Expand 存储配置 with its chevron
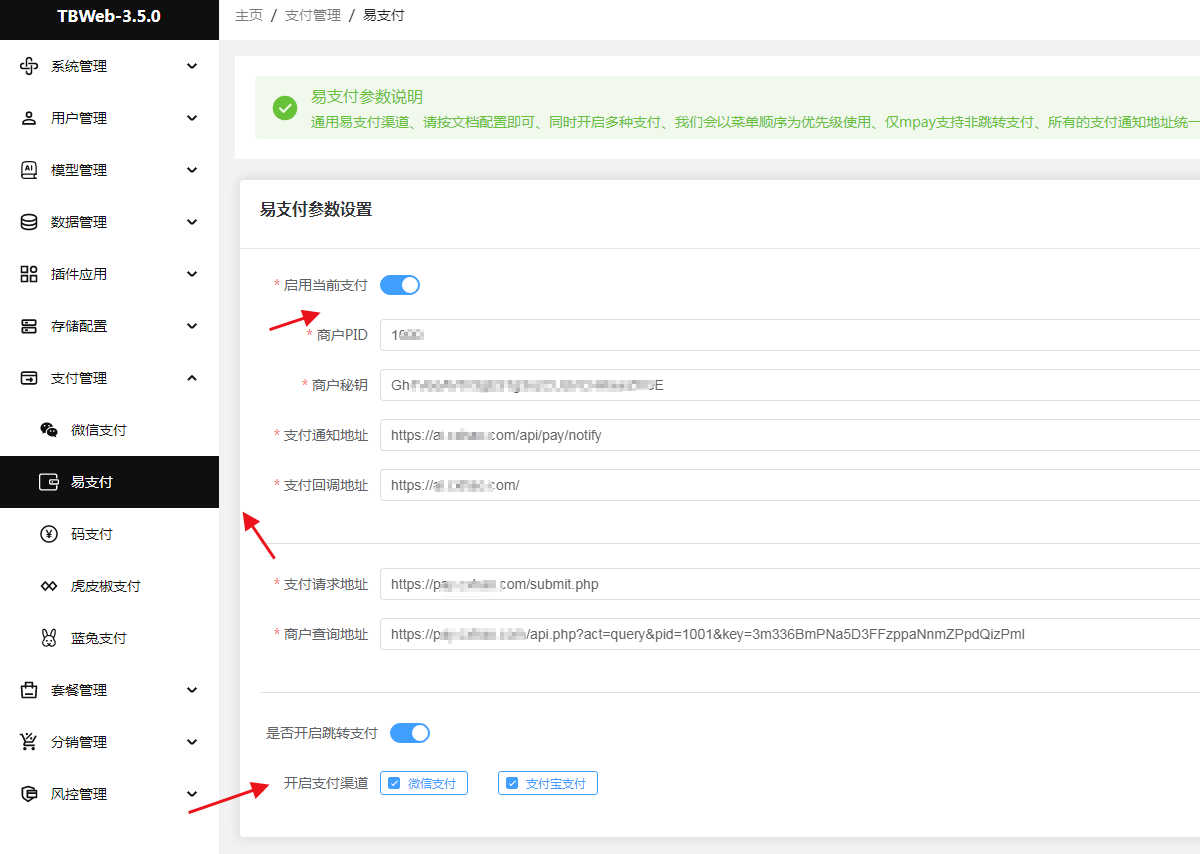This screenshot has width=1200, height=854. (x=193, y=326)
